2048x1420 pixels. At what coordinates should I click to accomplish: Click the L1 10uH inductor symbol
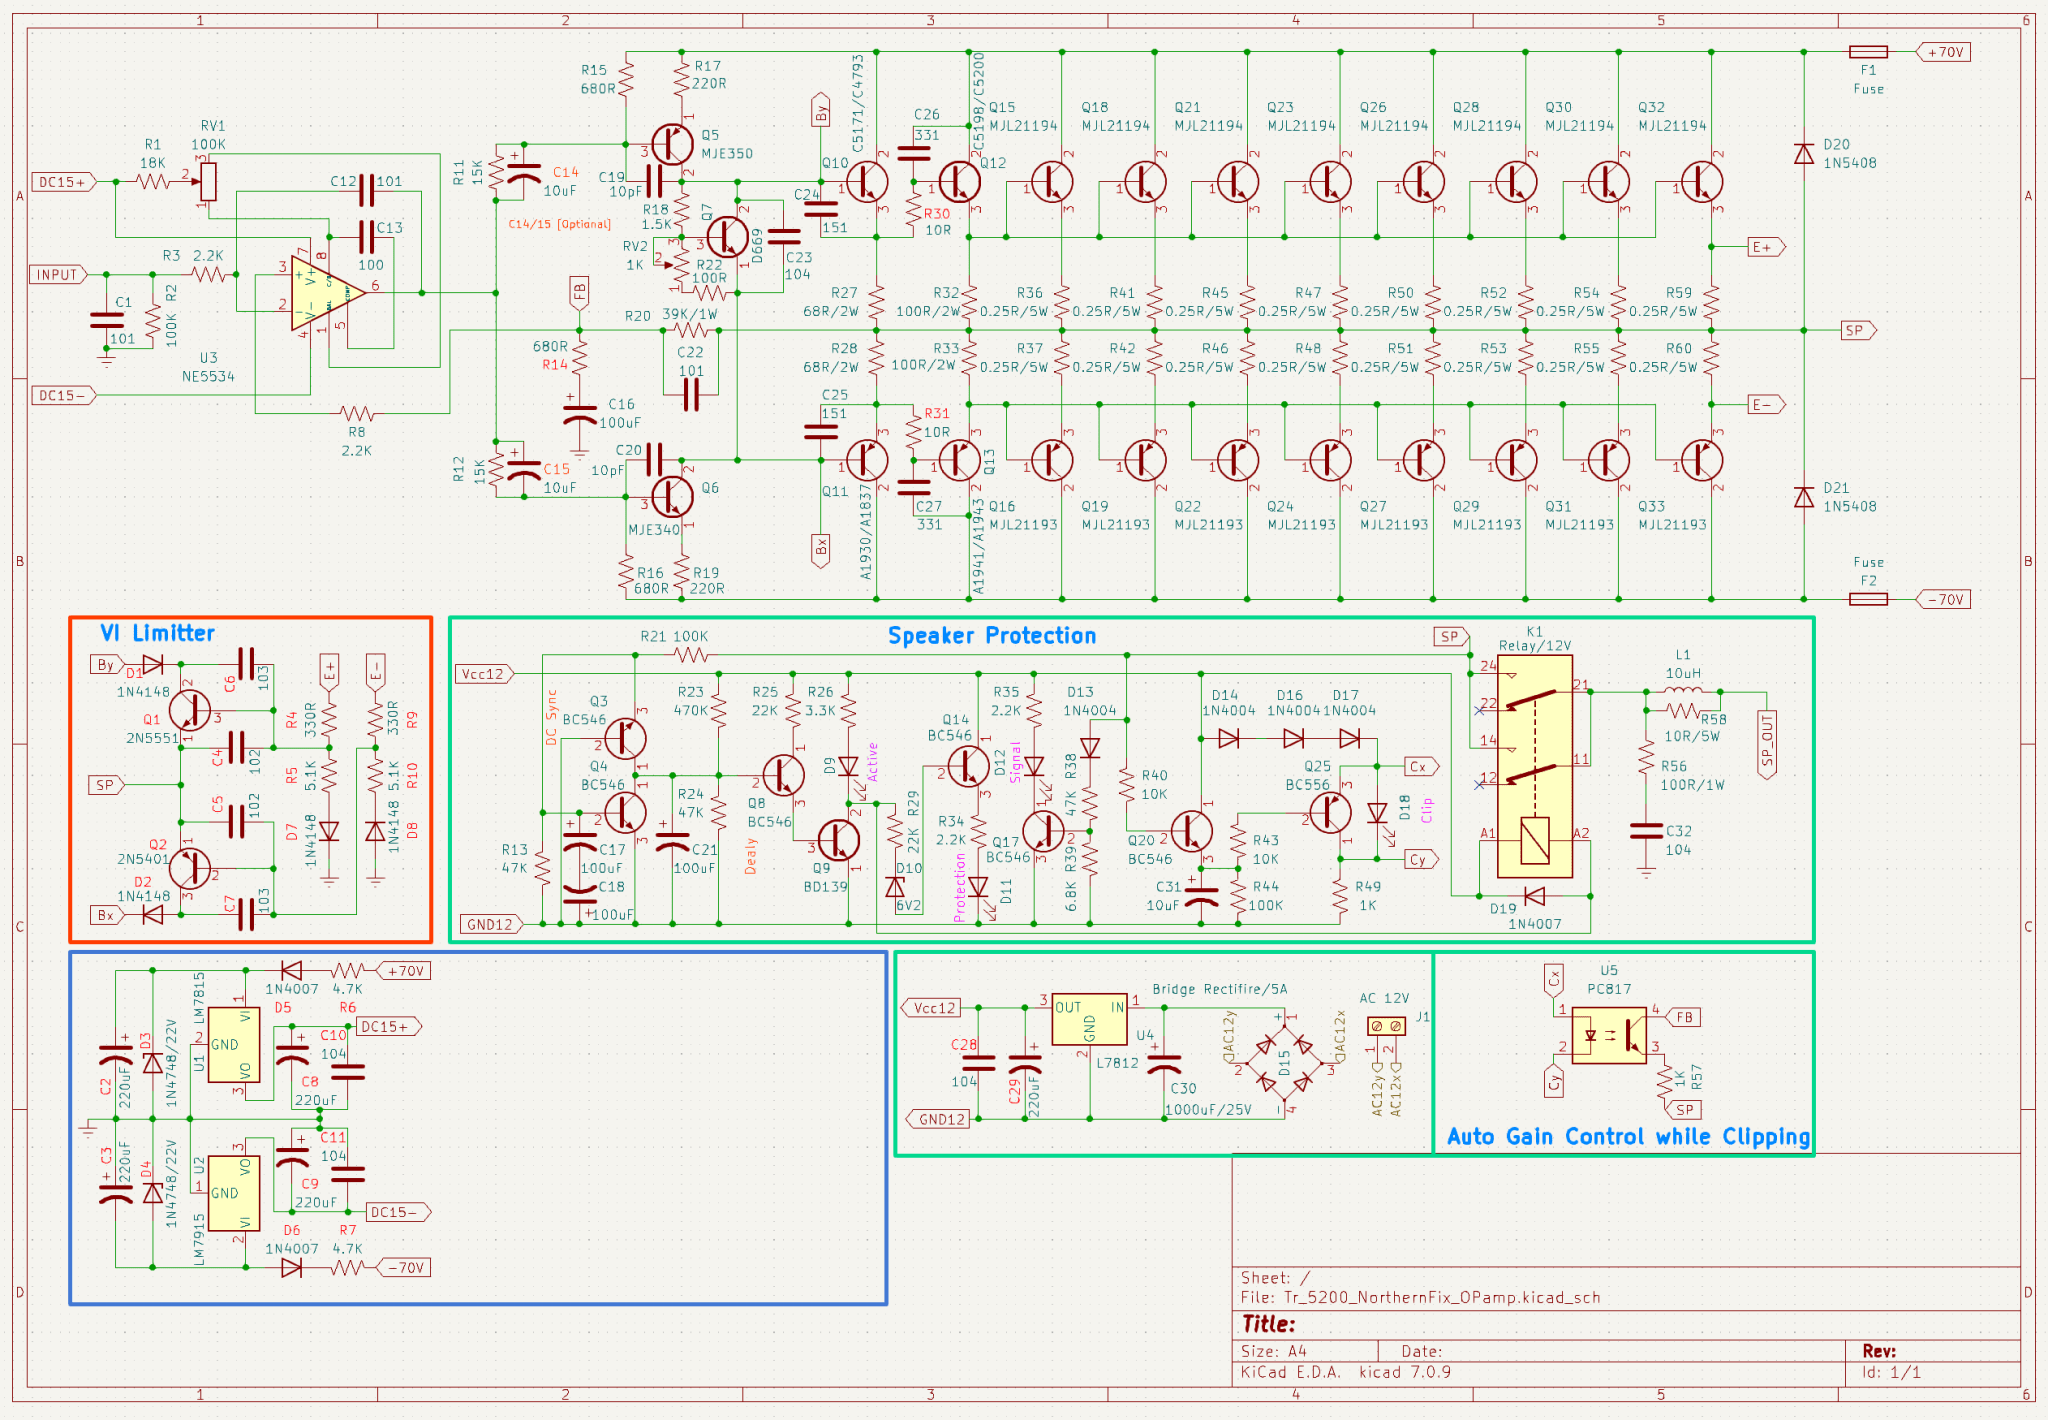coord(1682,690)
